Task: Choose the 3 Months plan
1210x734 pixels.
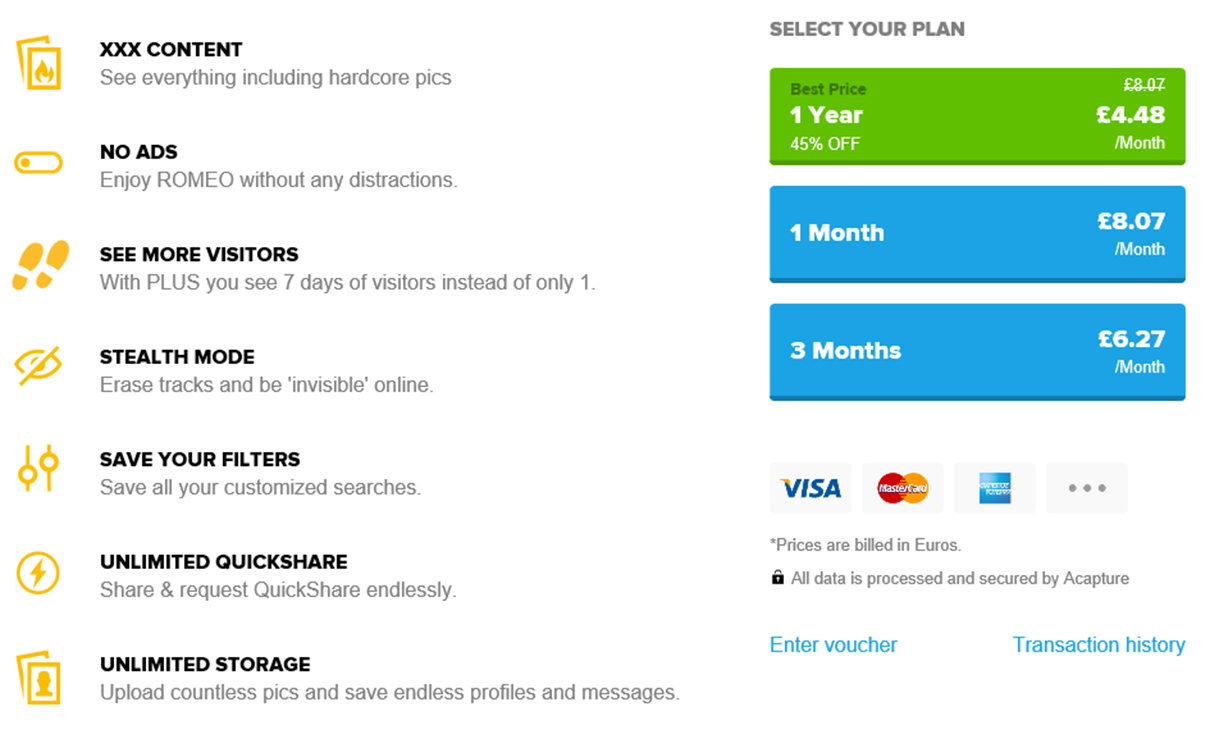Action: [x=977, y=352]
